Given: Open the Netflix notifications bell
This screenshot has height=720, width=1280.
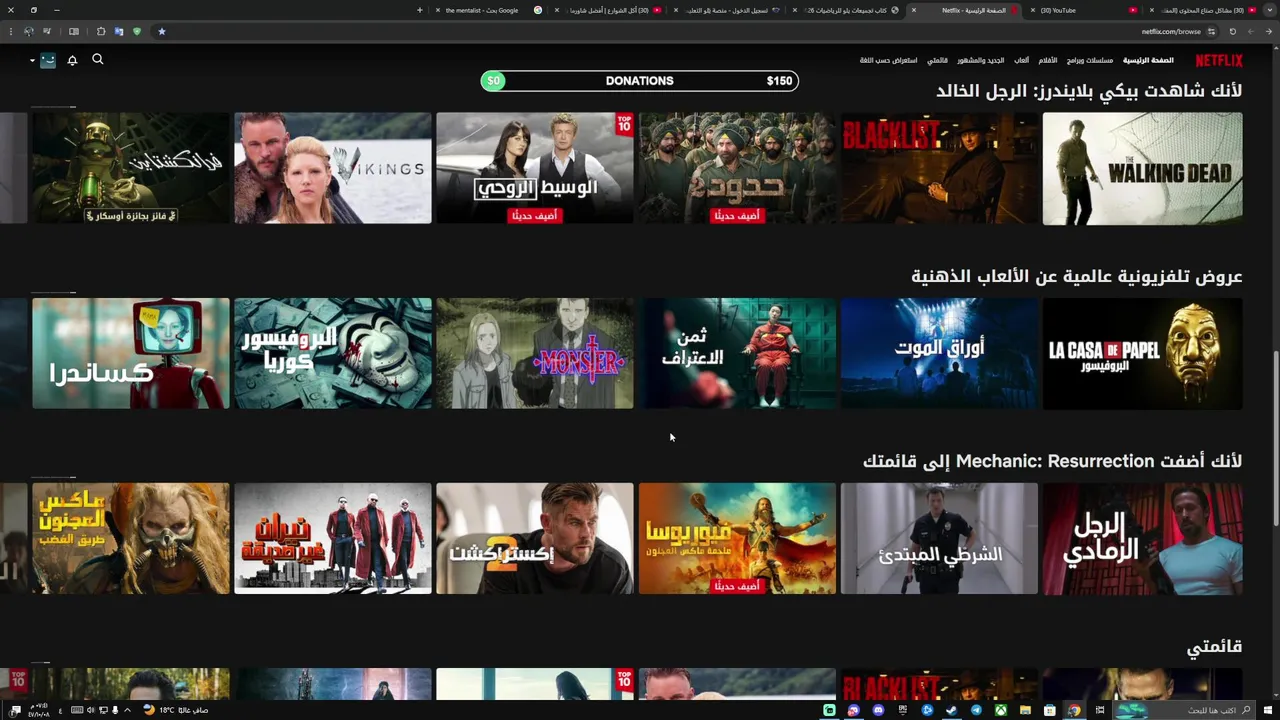Looking at the screenshot, I should point(72,60).
